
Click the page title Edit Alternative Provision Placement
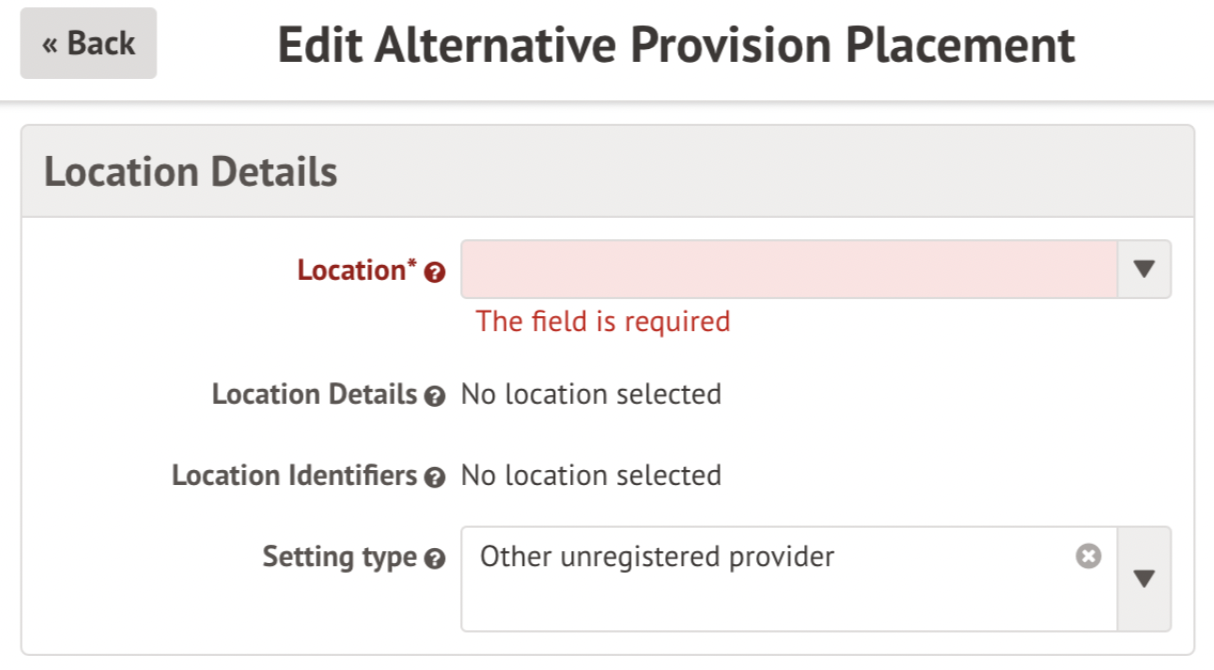click(x=676, y=45)
